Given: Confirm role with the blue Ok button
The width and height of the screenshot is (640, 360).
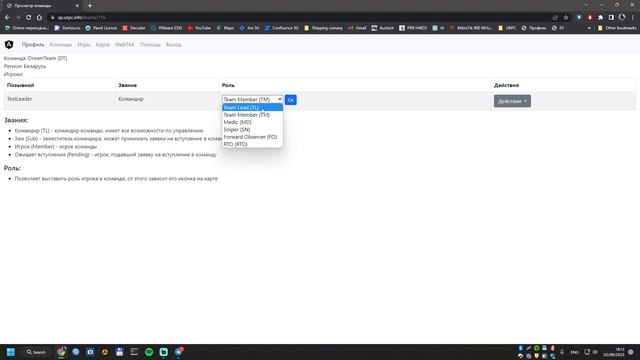Looking at the screenshot, I should 291,100.
